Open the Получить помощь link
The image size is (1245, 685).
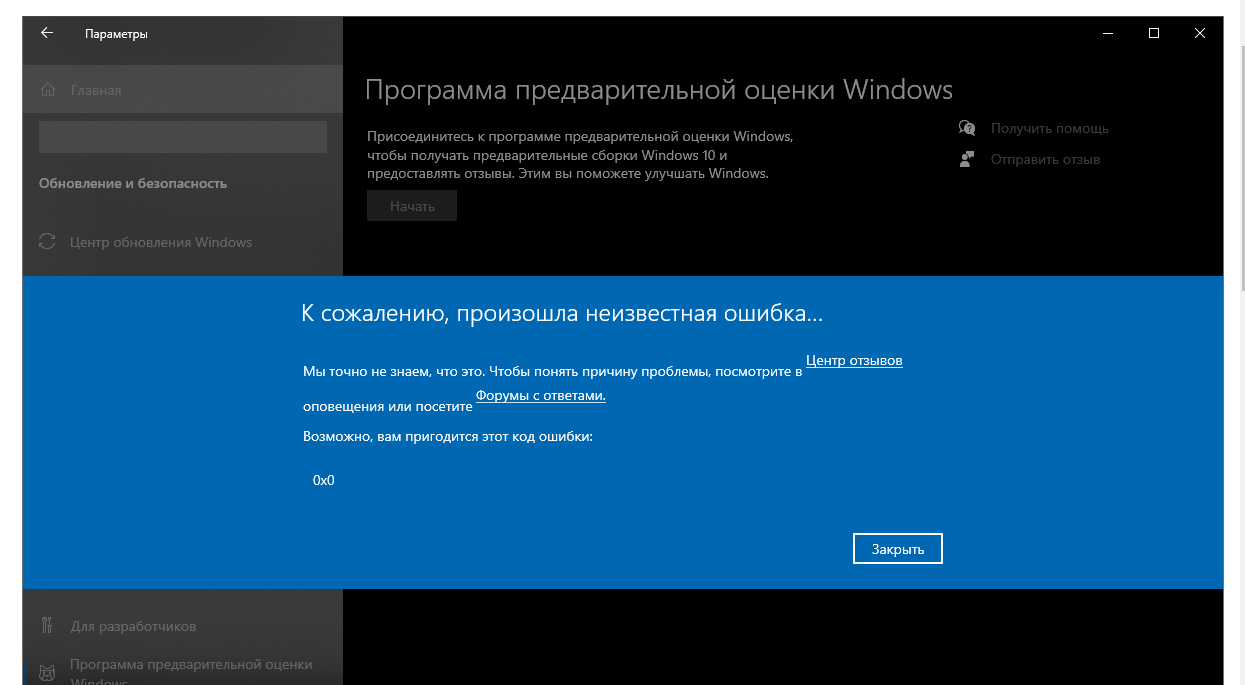1050,128
